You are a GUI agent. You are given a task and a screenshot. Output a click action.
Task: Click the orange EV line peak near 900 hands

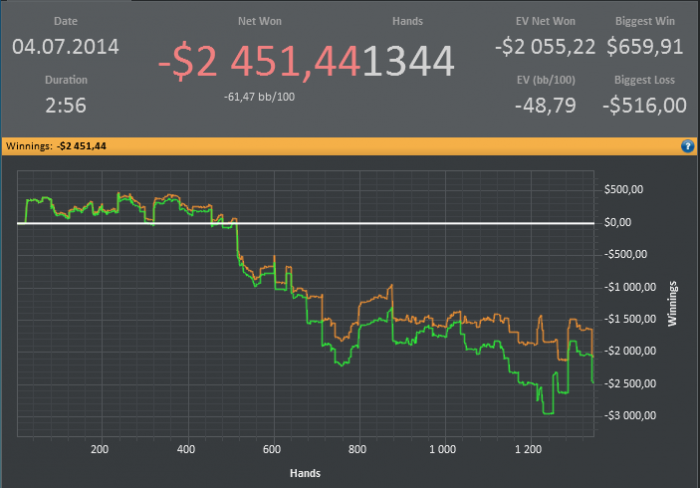tap(392, 285)
